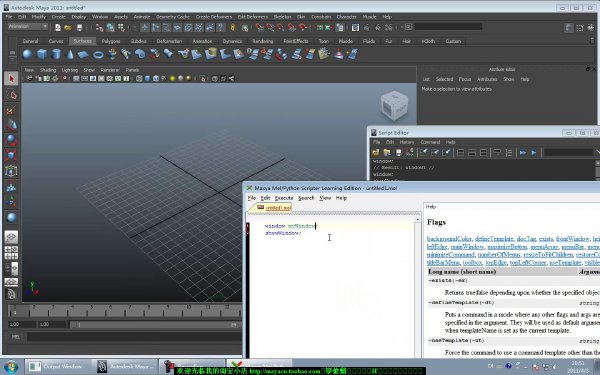
Task: Select the single perspective layout icon
Action: [x=11, y=237]
